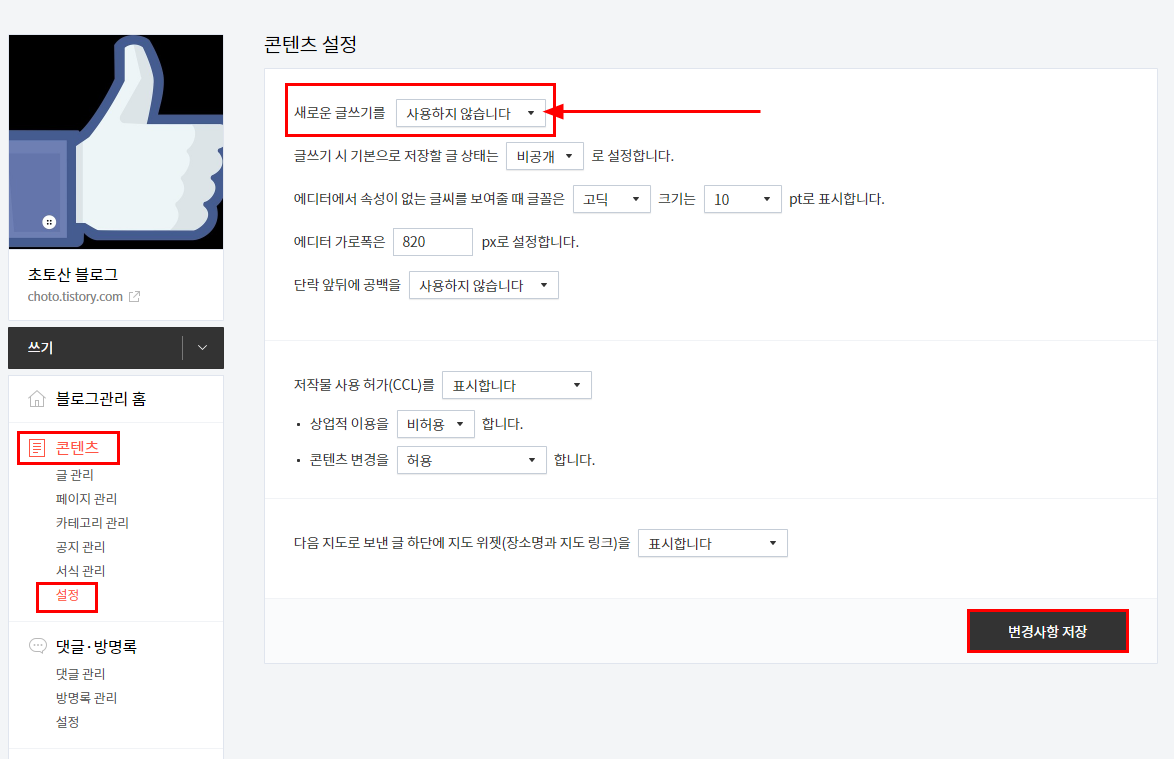
Task: Click the 초토산 블로그 title
Action: (73, 274)
